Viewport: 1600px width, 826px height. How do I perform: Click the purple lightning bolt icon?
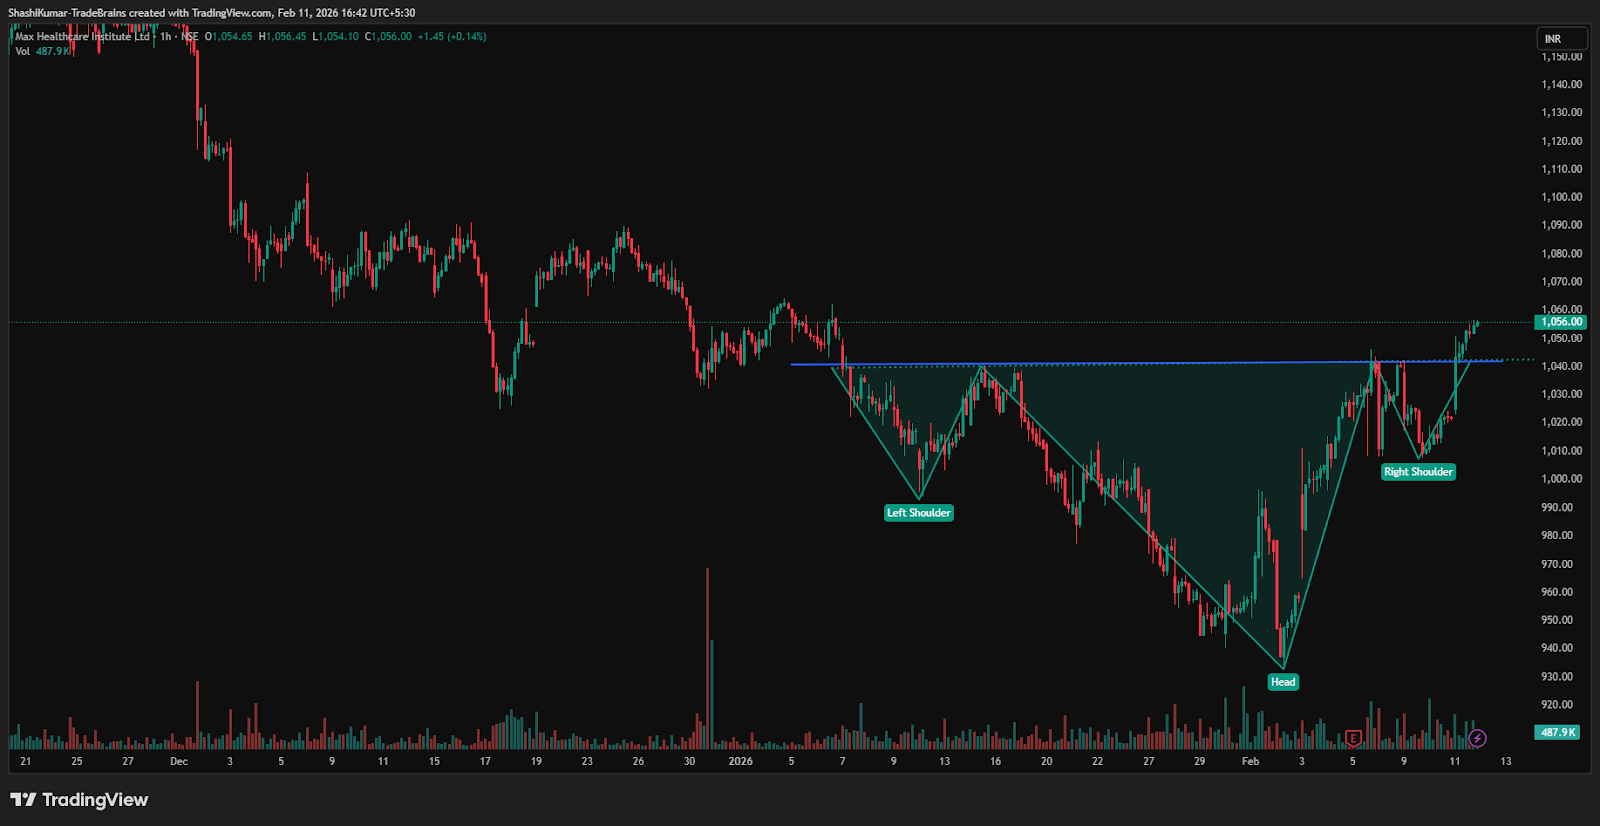(x=1477, y=738)
